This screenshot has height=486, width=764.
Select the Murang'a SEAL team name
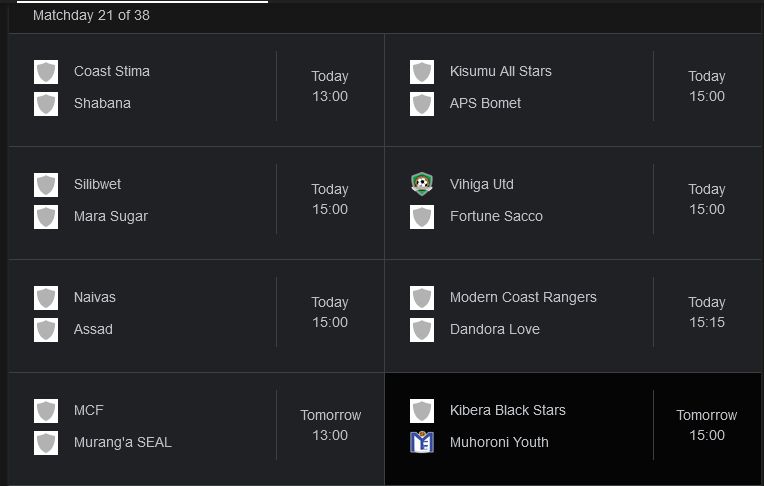pos(123,442)
